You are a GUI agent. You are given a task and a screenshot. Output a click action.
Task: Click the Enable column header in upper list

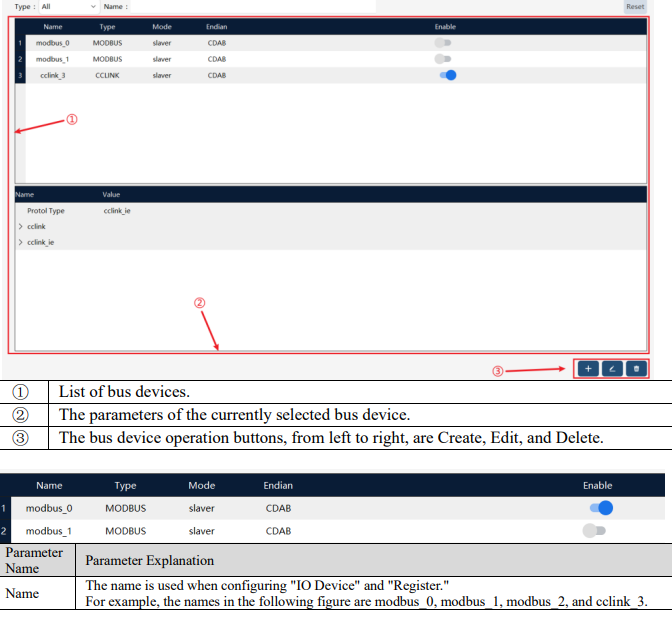[445, 27]
